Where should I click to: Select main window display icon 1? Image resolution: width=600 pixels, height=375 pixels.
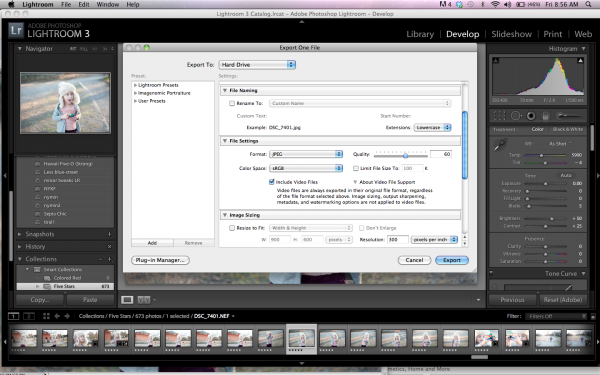[14, 316]
